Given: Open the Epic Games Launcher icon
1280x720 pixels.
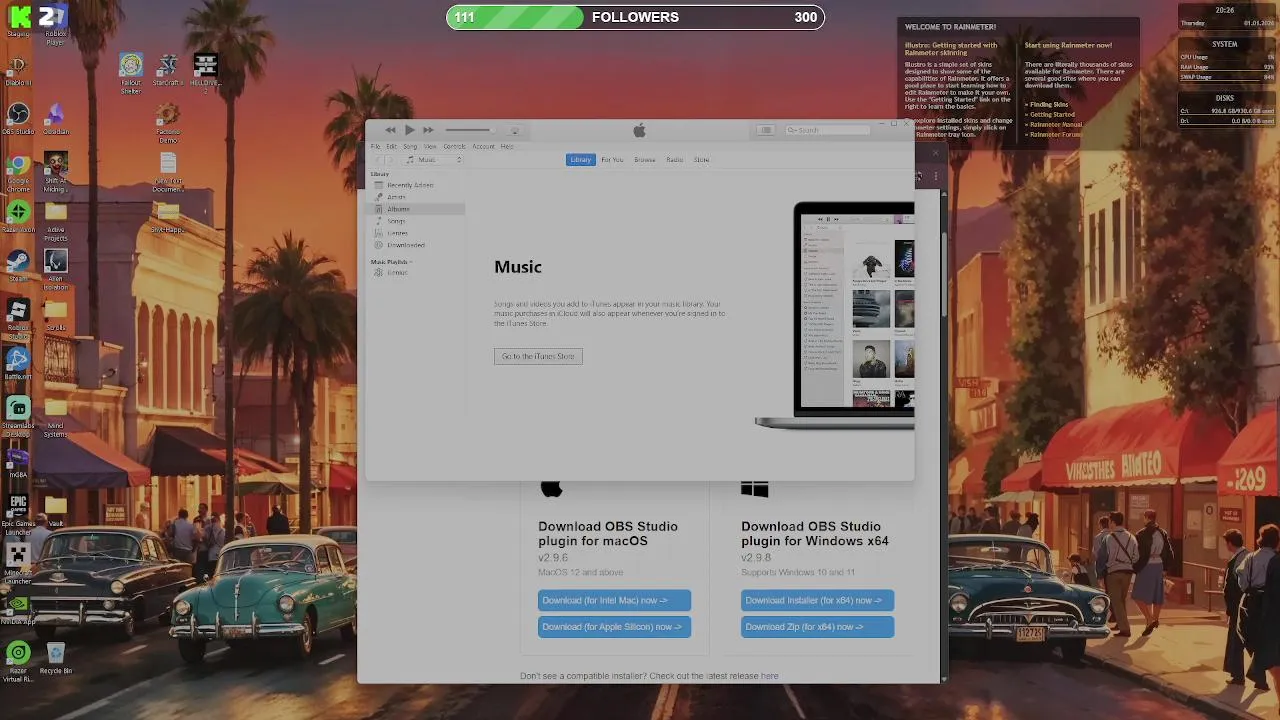Looking at the screenshot, I should 18,512.
